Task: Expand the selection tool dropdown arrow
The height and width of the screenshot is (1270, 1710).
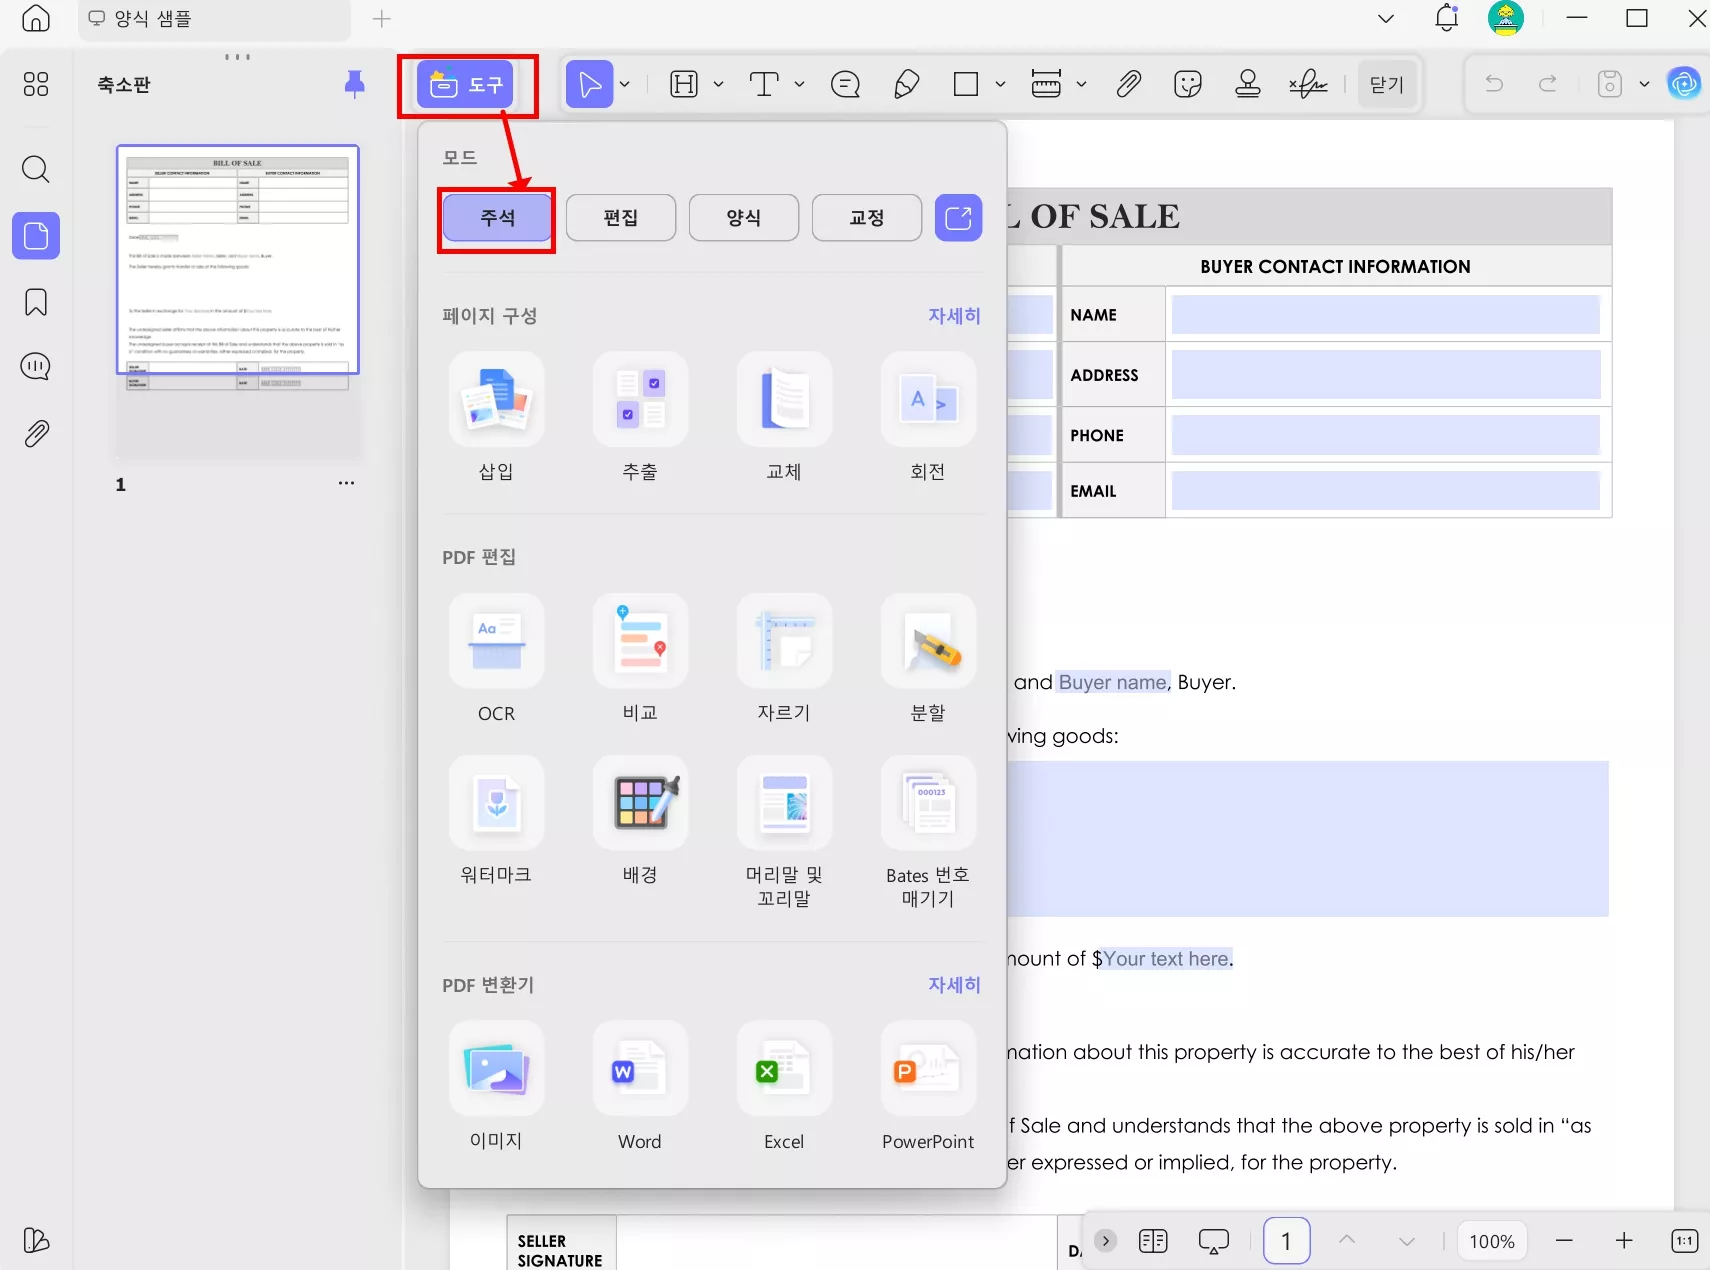Action: click(x=625, y=84)
